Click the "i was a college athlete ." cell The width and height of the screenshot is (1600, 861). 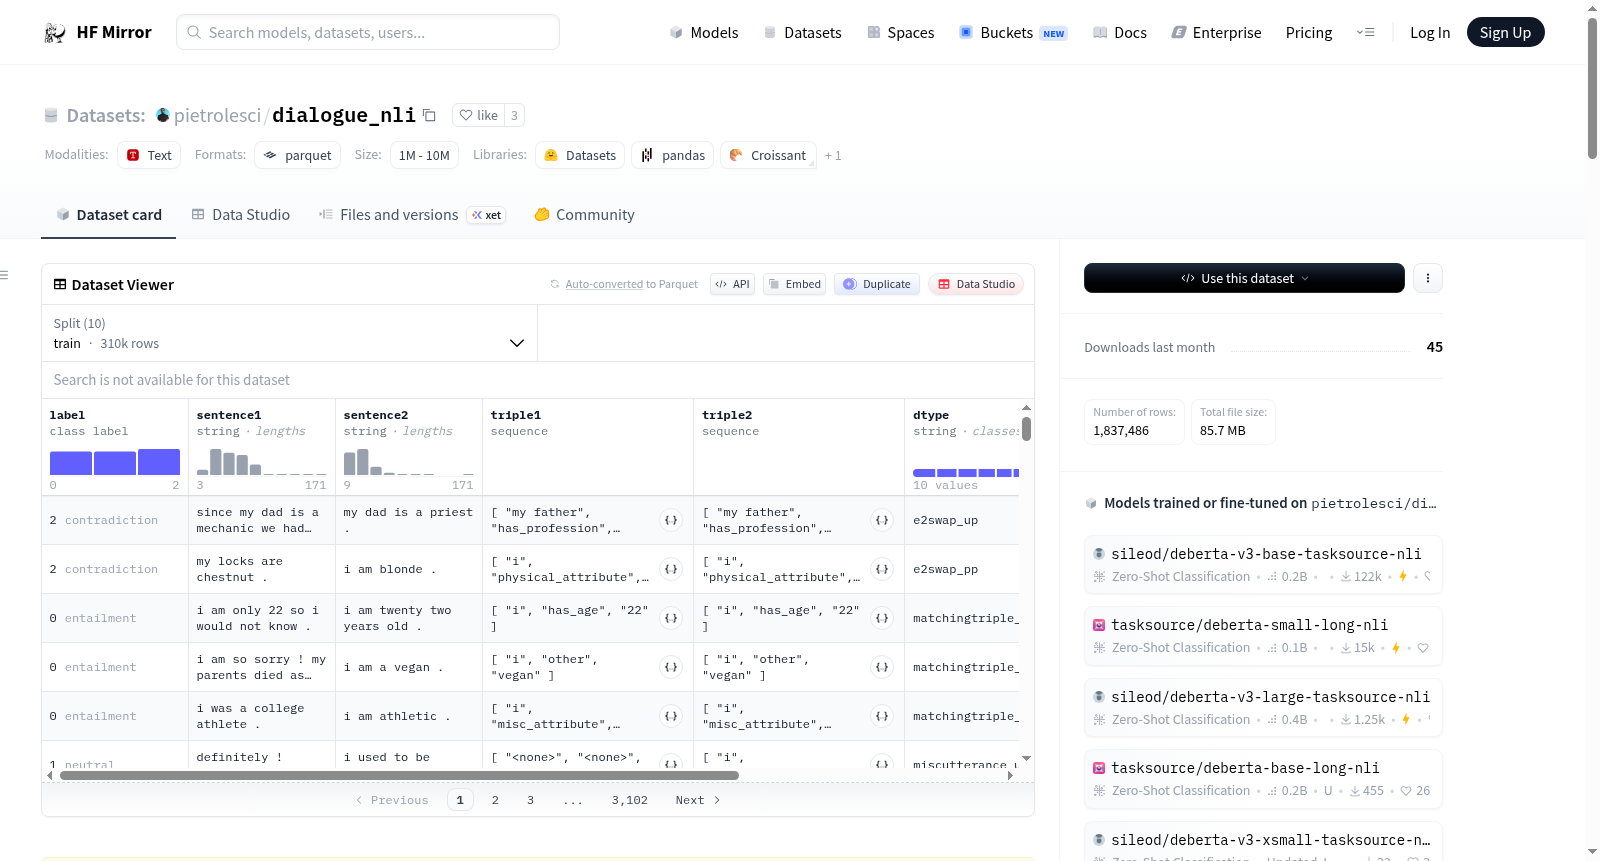point(262,716)
